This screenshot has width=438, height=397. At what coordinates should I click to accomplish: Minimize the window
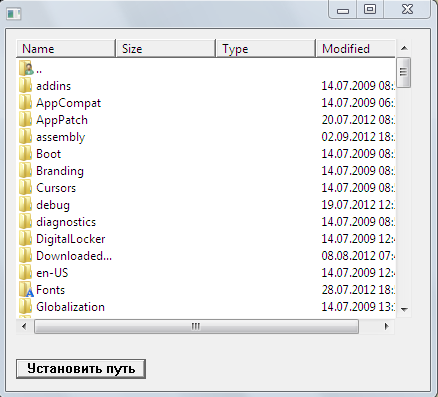click(x=343, y=9)
